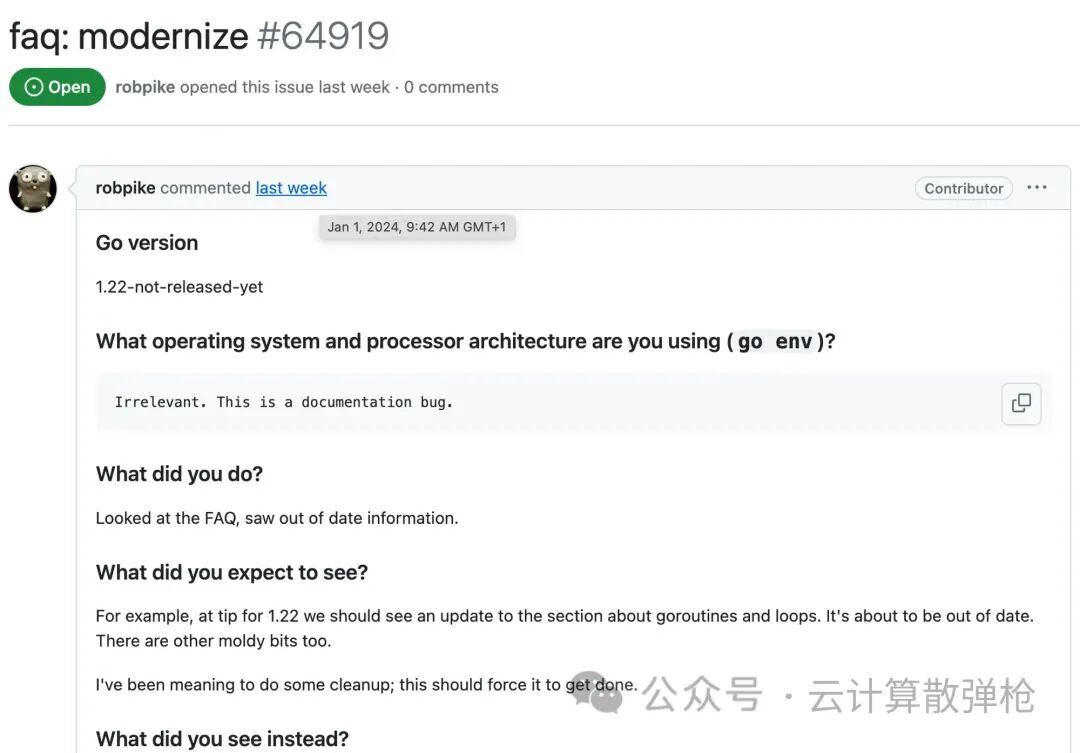The image size is (1080, 753).
Task: Open the comment options ellipsis menu
Action: (1037, 187)
